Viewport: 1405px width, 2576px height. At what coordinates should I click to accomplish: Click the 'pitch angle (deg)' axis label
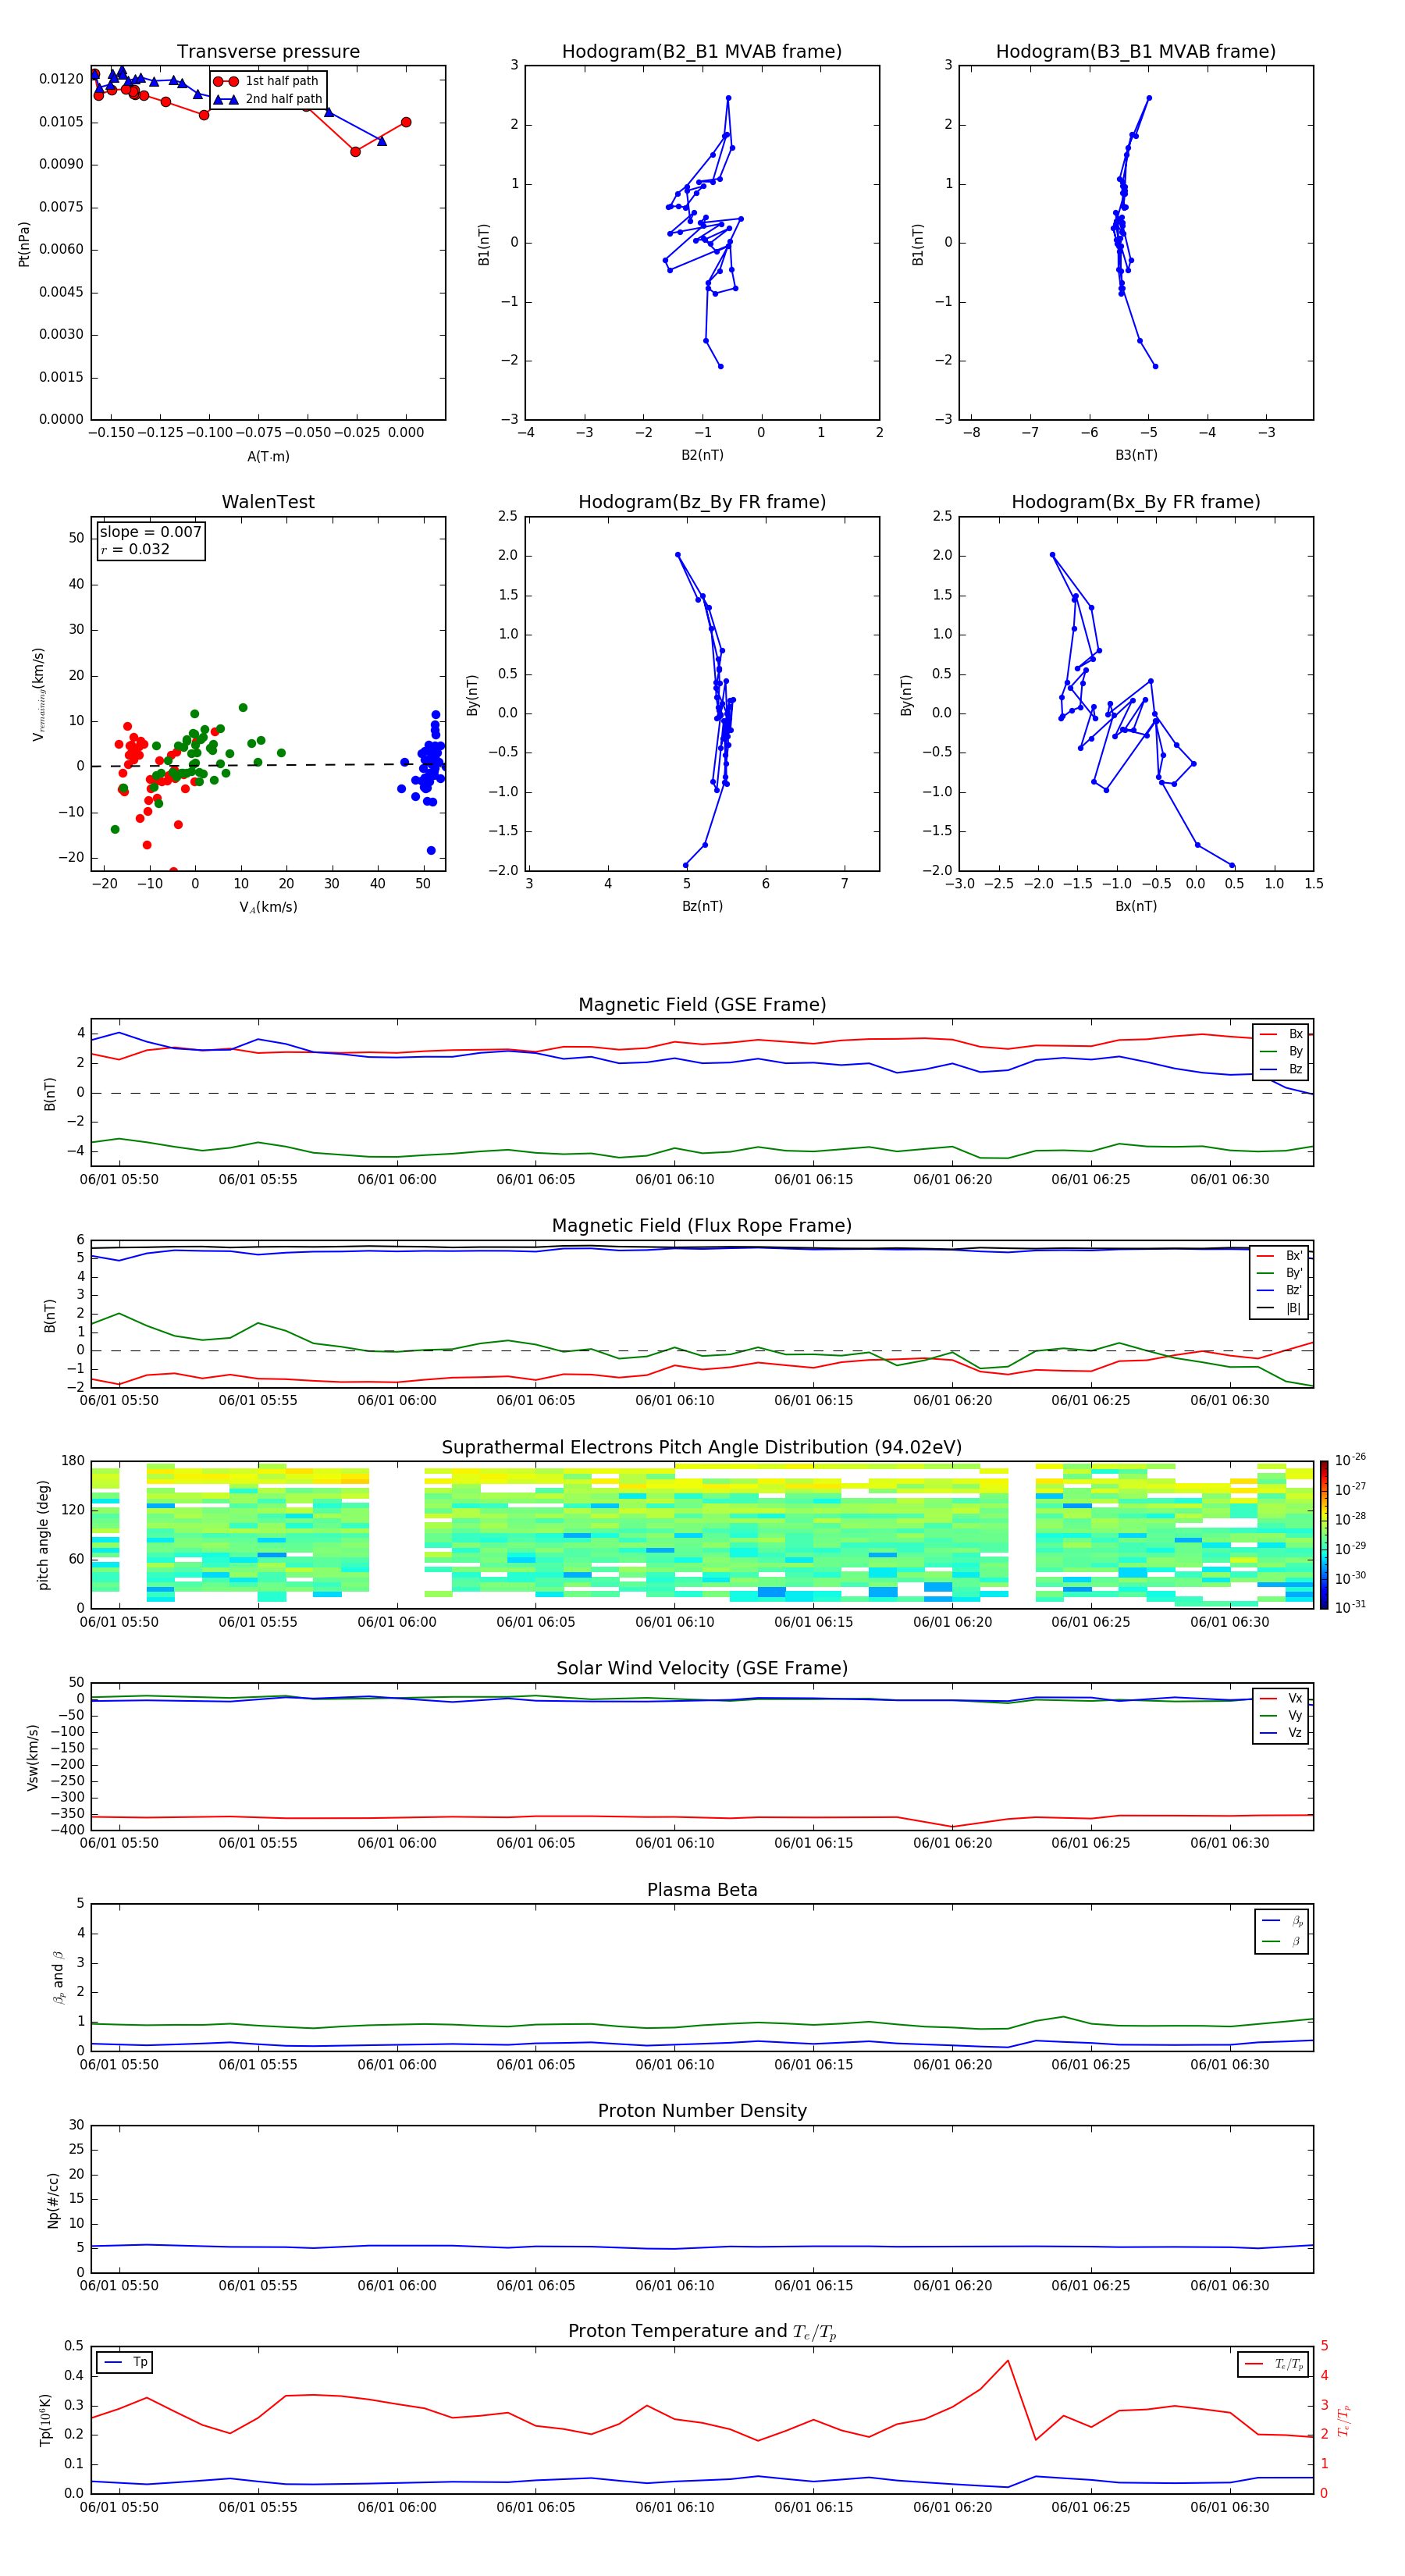(43, 1535)
